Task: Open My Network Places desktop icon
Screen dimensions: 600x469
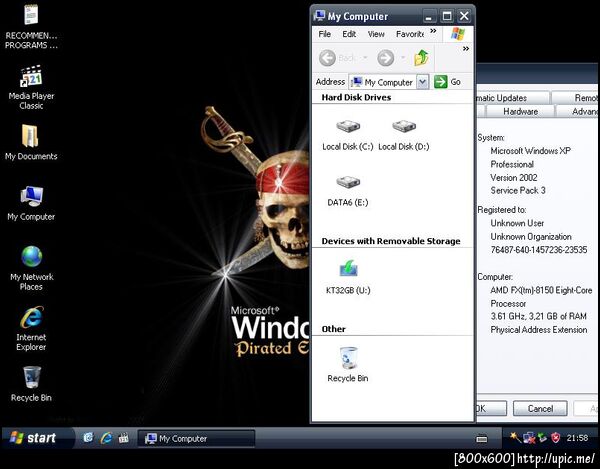Action: pos(31,268)
